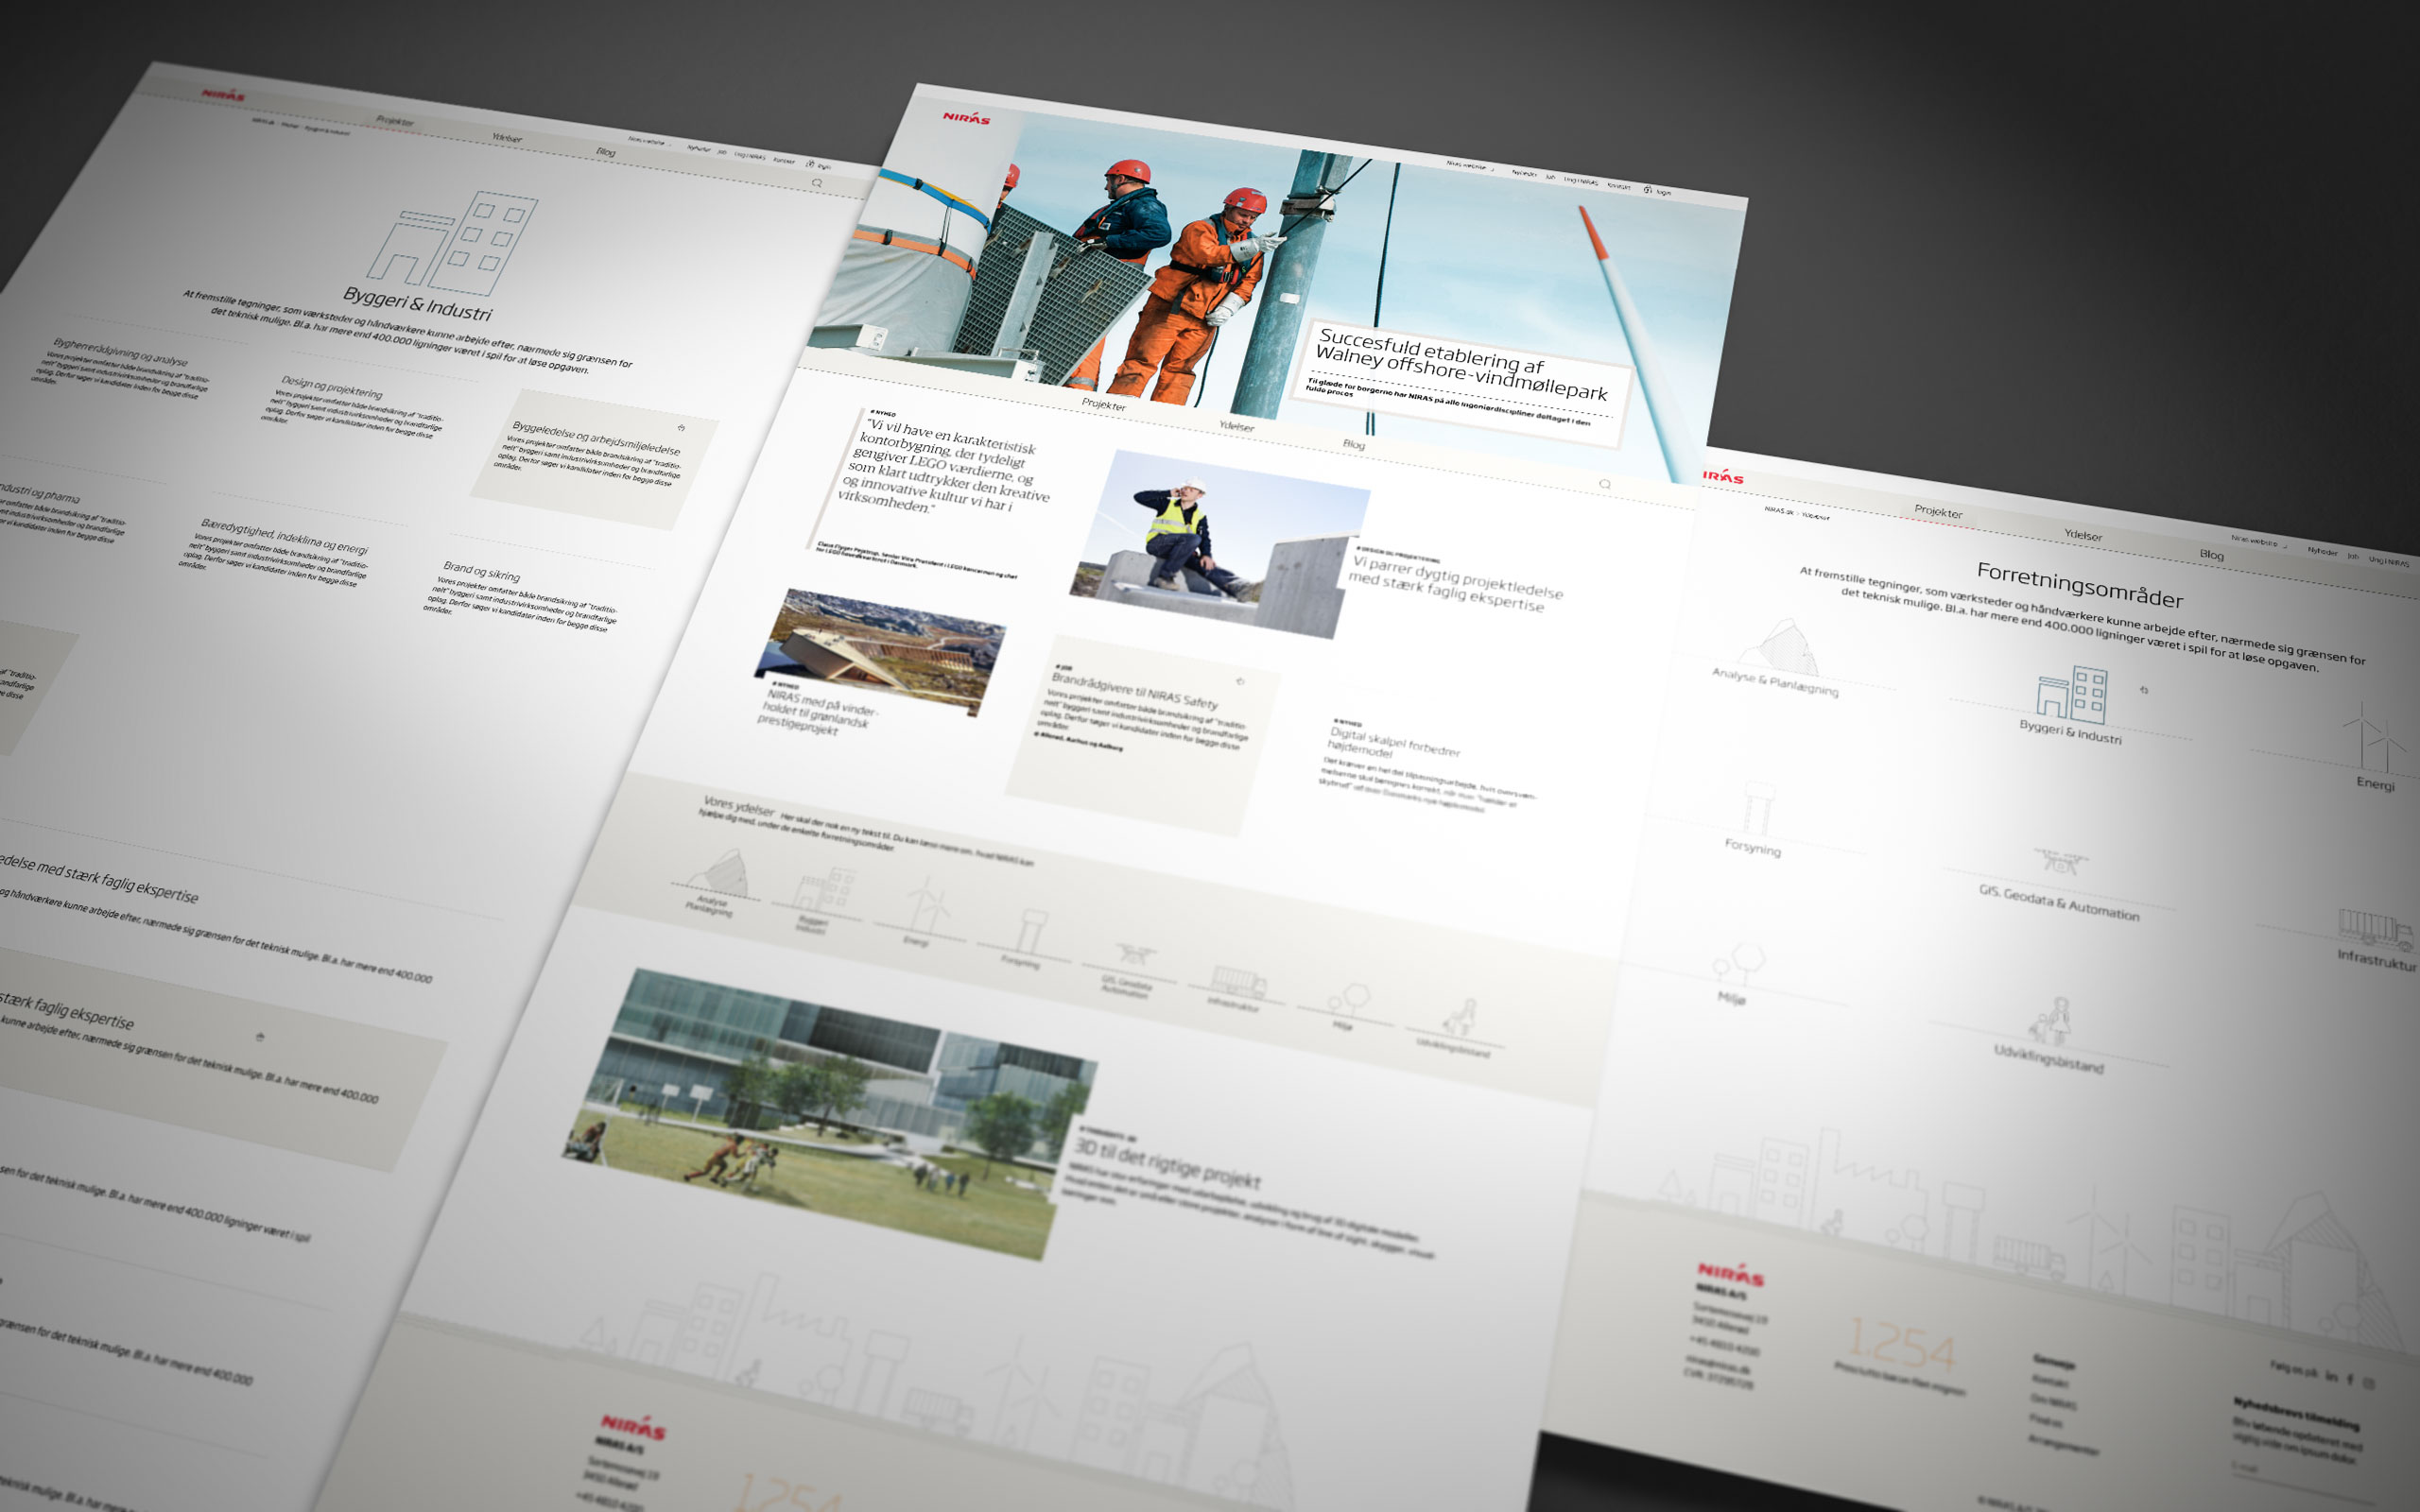Open the Niras website dropdown on the right page

click(2258, 542)
